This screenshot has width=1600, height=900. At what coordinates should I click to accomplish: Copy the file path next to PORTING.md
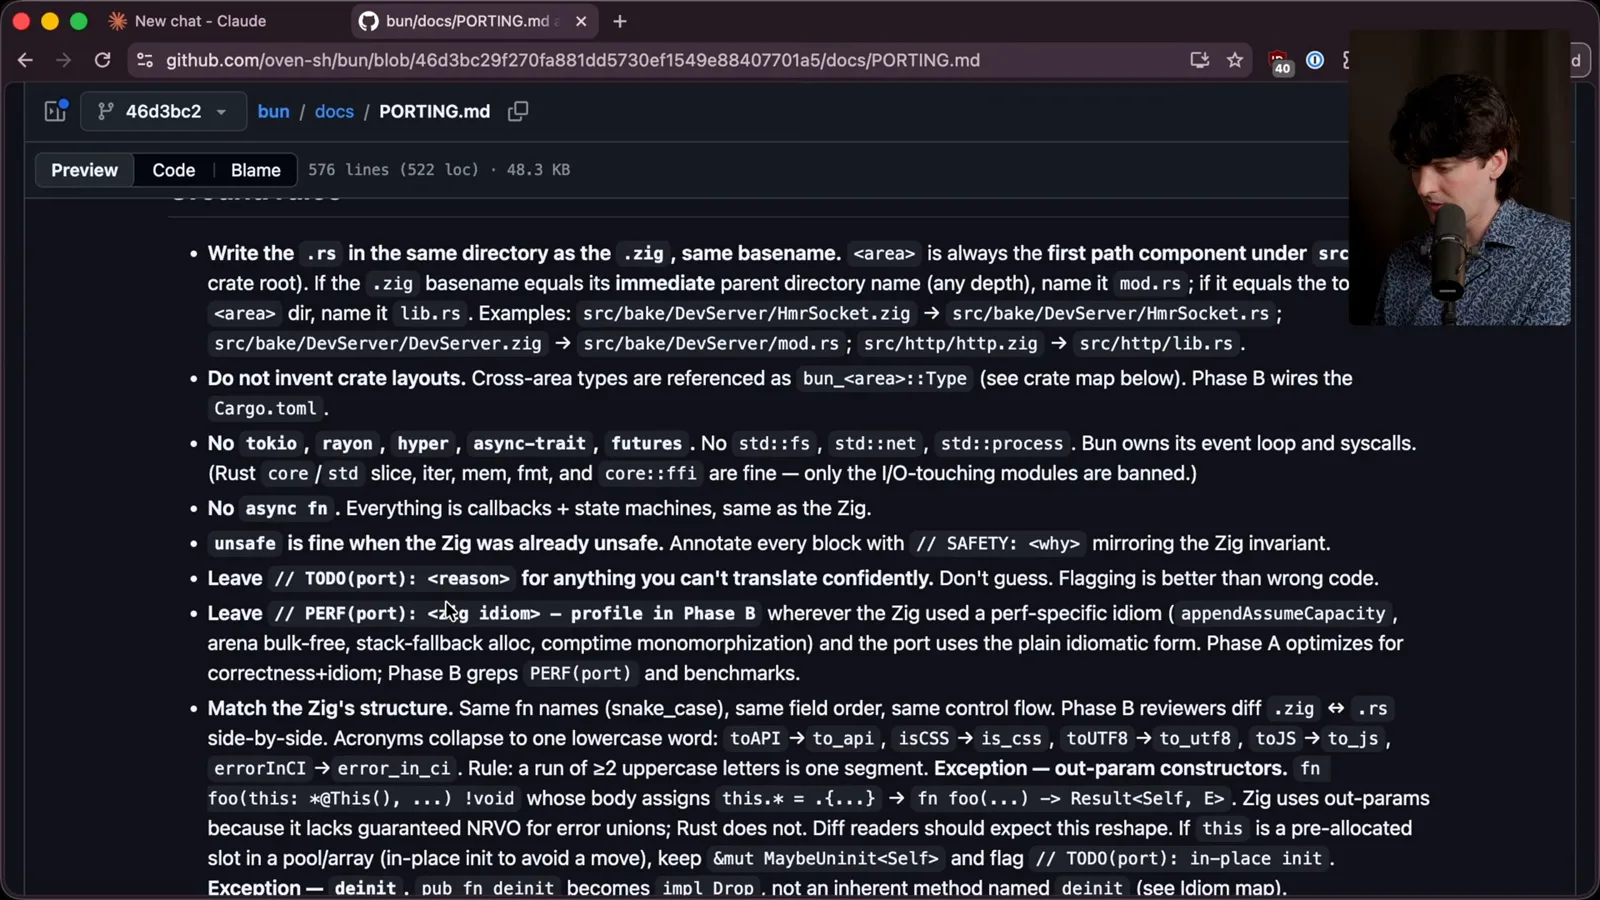pos(518,111)
